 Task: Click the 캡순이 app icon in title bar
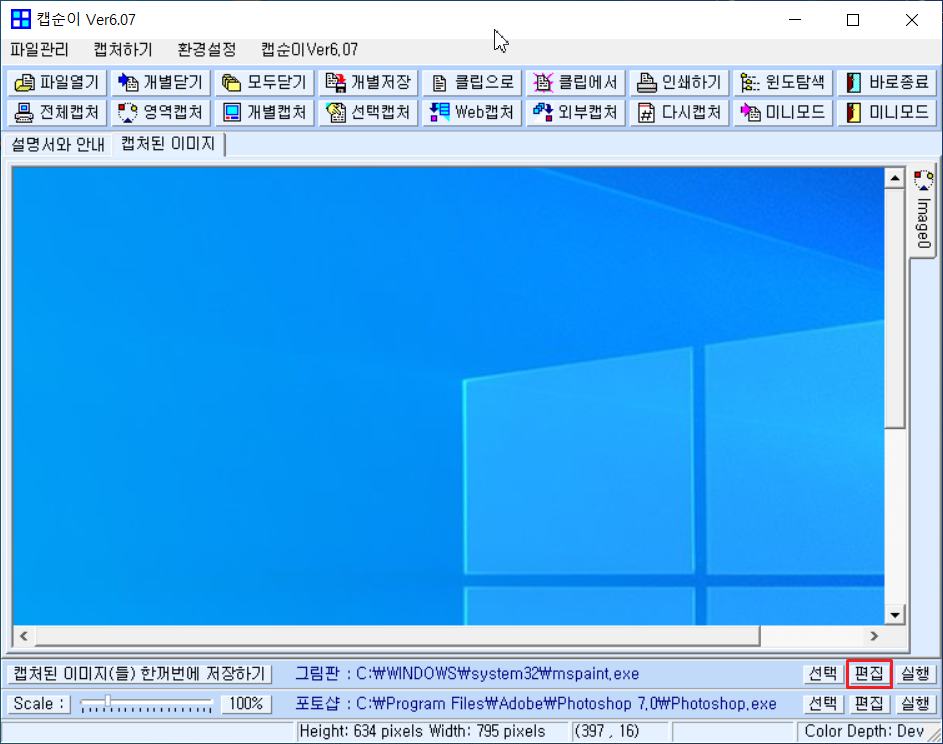(x=21, y=19)
